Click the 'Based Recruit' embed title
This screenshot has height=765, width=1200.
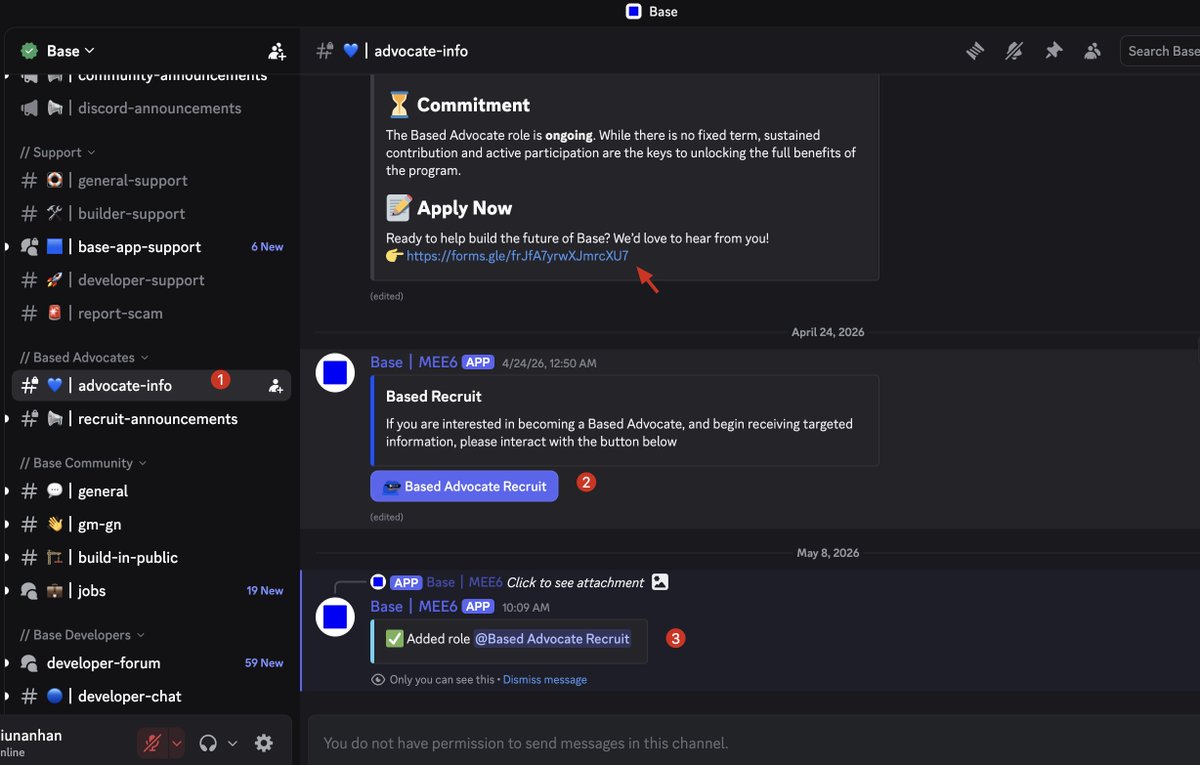click(434, 396)
